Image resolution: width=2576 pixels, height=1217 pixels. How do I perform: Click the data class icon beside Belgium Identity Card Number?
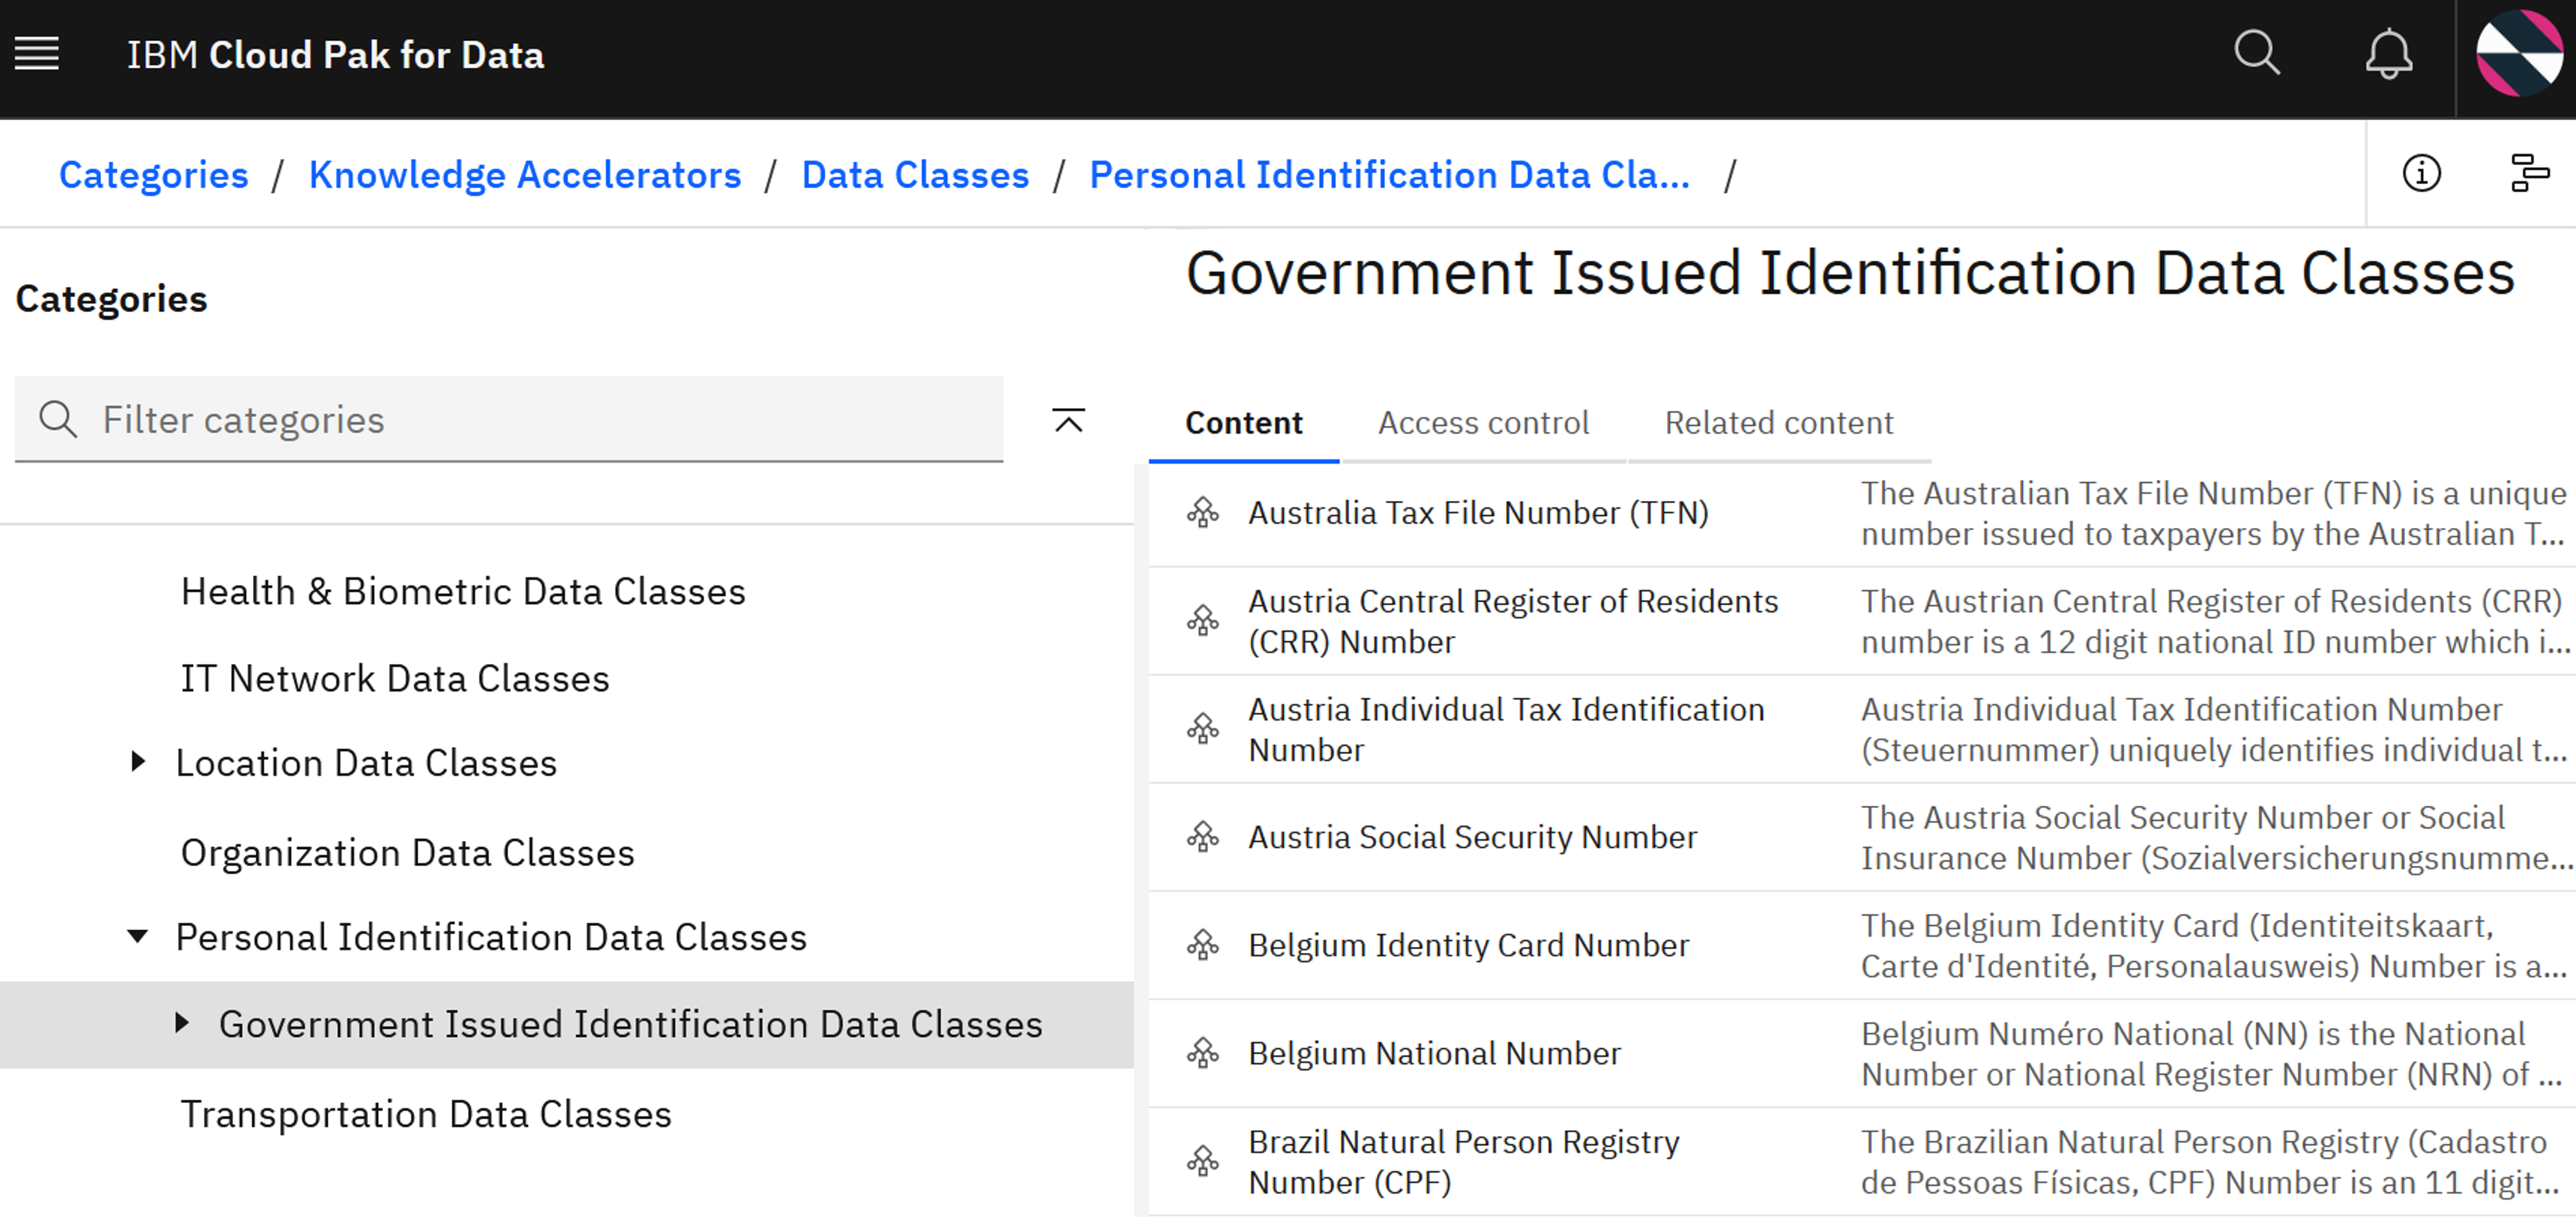click(x=1202, y=945)
